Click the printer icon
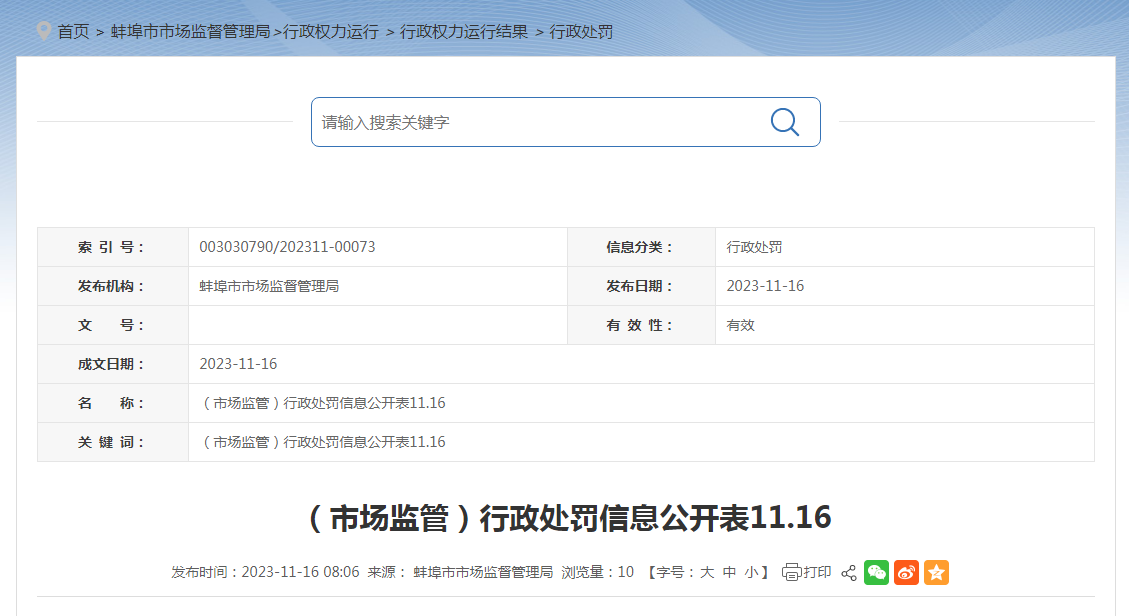This screenshot has width=1129, height=616. tap(791, 572)
